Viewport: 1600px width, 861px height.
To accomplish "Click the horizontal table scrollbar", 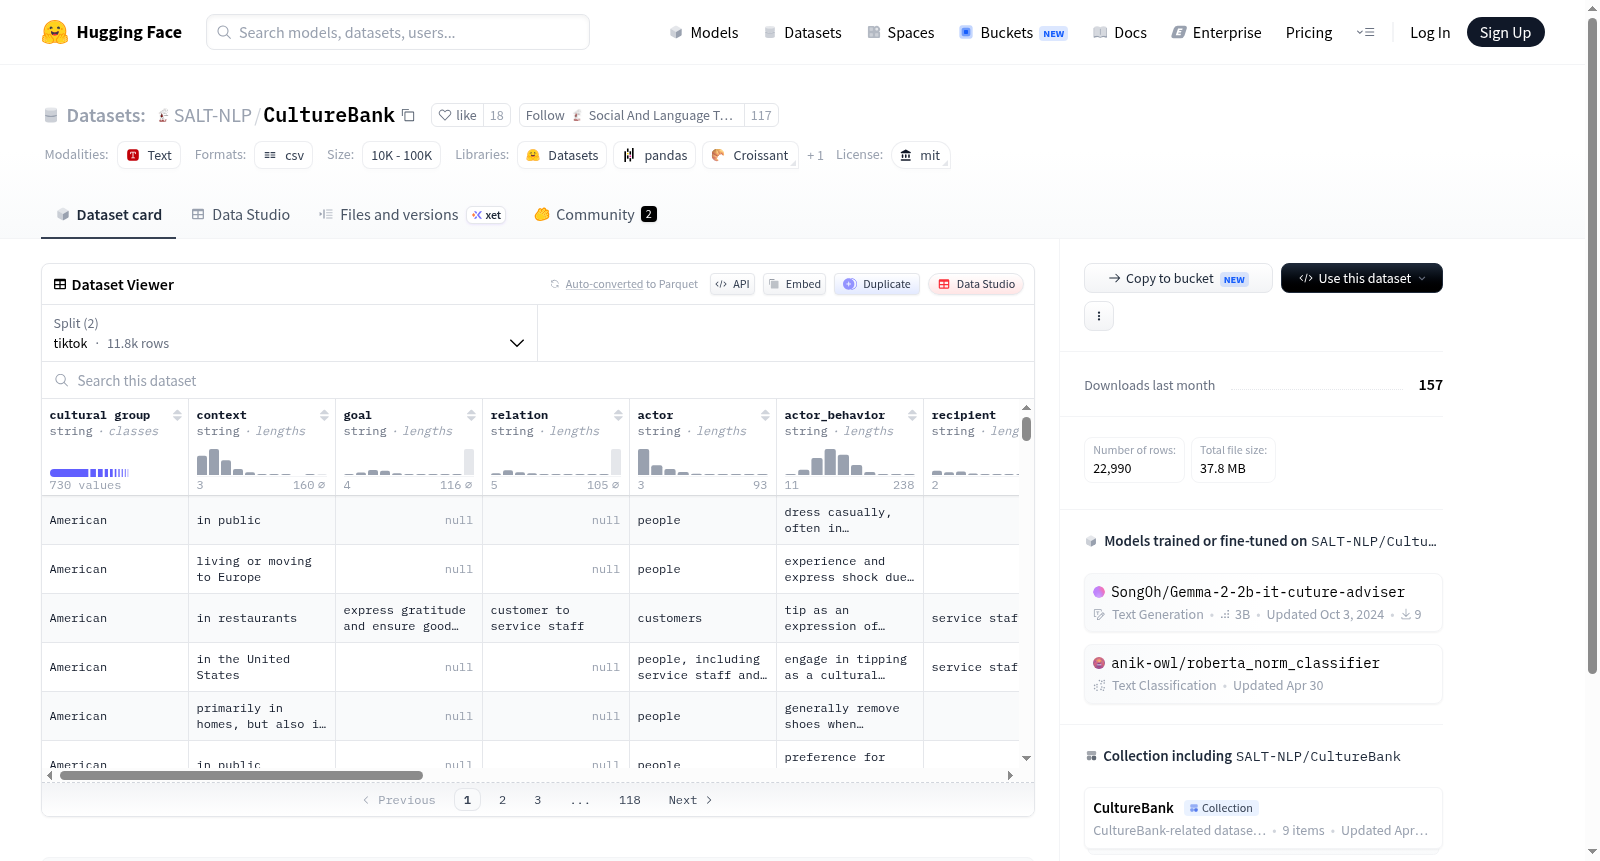I will [x=241, y=775].
